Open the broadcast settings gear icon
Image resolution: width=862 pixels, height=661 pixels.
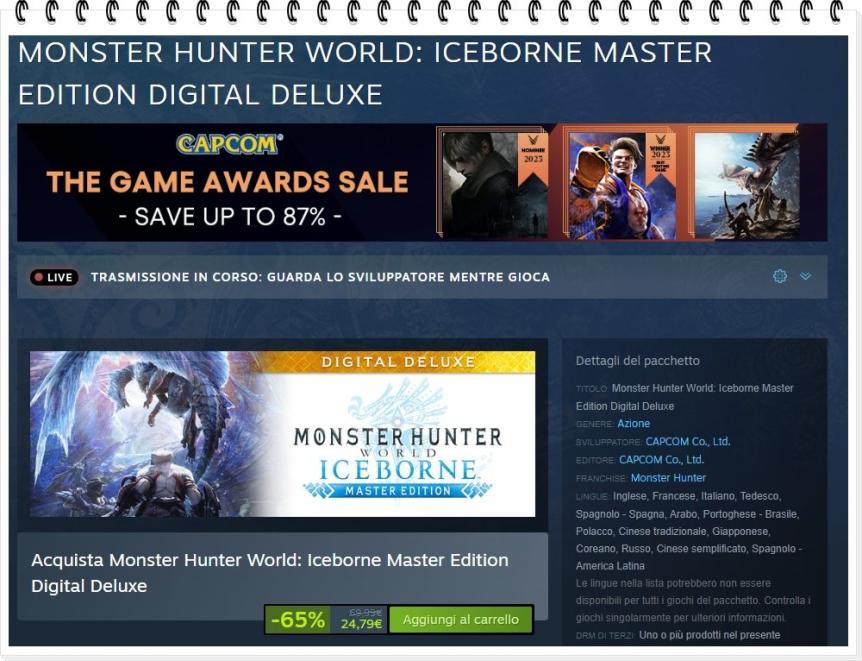pyautogui.click(x=780, y=276)
